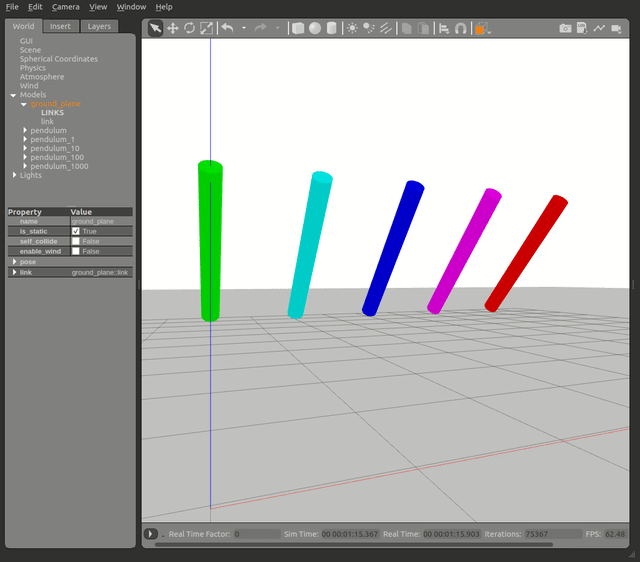Toggle the enable_wind checkbox
The width and height of the screenshot is (640, 562).
pos(76,251)
